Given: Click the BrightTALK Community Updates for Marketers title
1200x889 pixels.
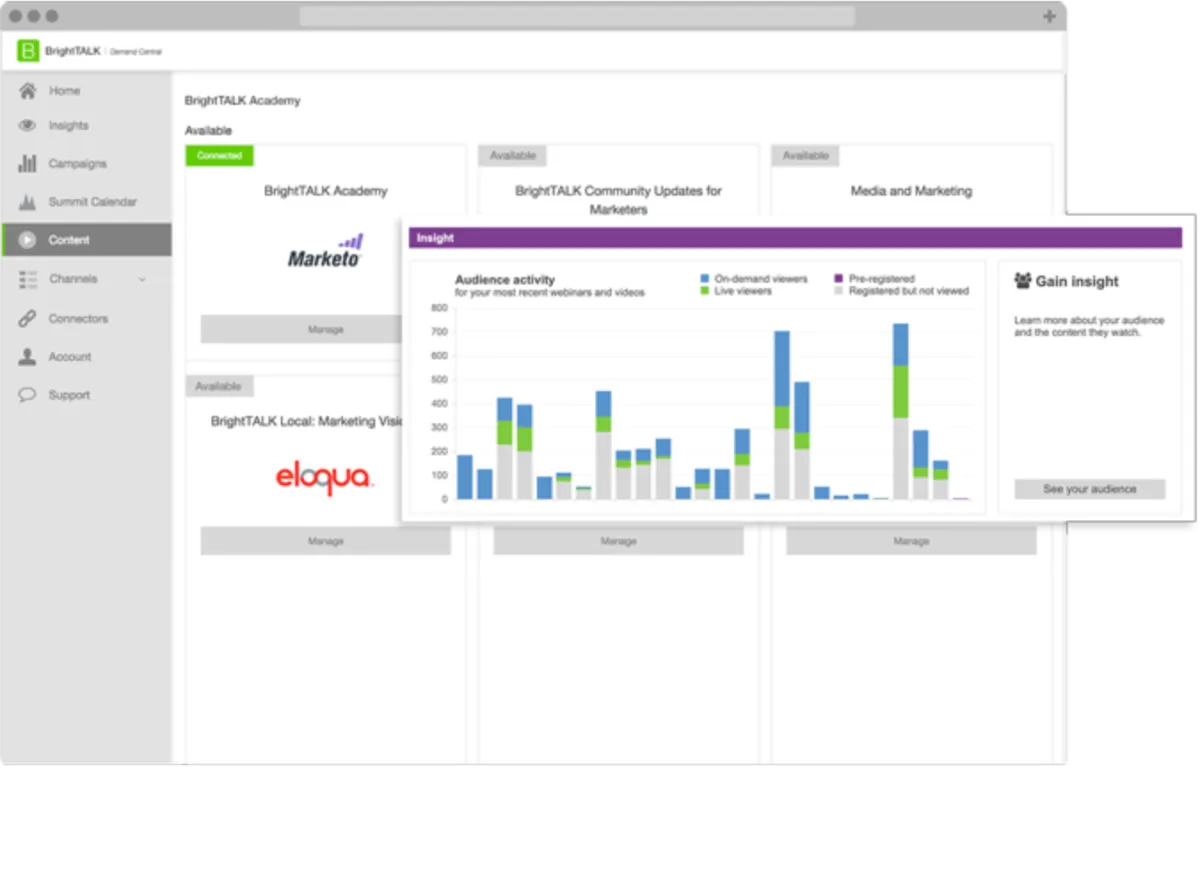Looking at the screenshot, I should click(x=618, y=200).
